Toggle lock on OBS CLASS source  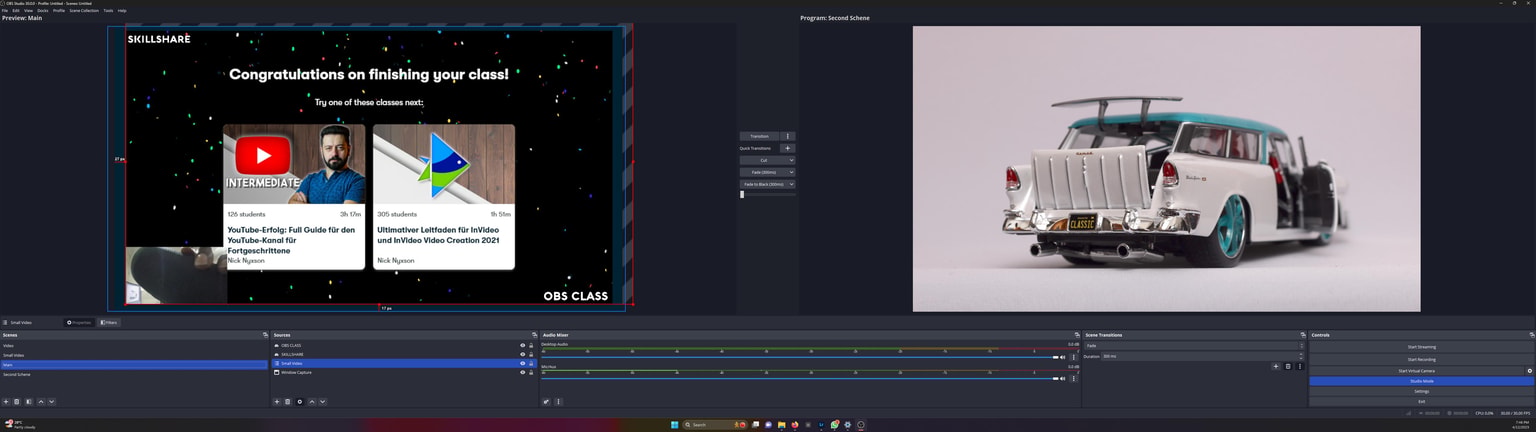[x=531, y=346]
